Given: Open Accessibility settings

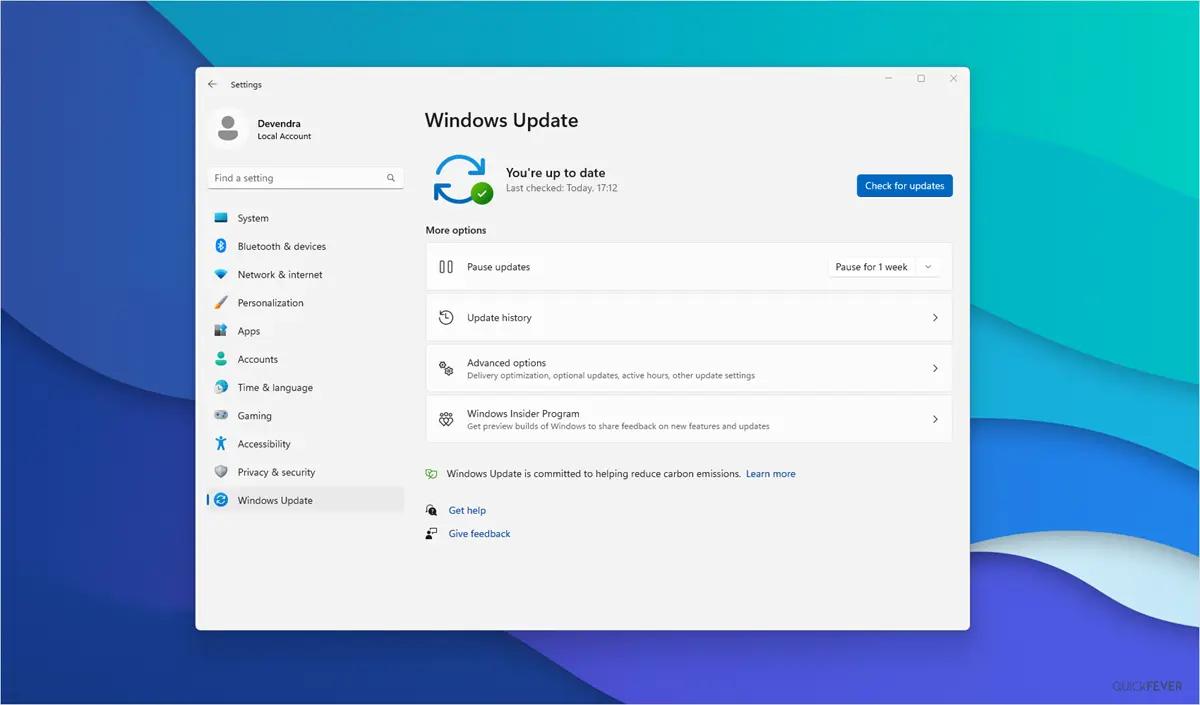Looking at the screenshot, I should [305, 443].
